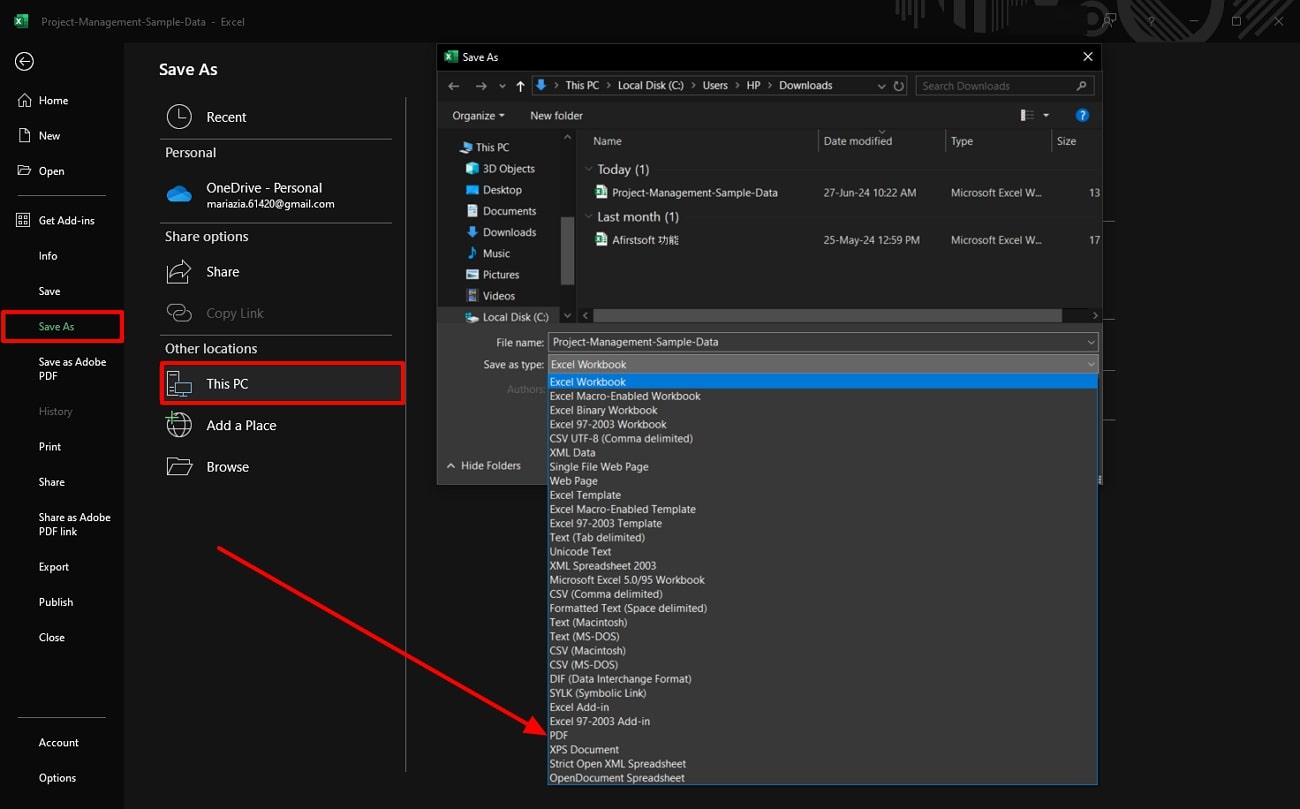Select Info in the sidebar
Screen dimensions: 1300x809
tap(48, 256)
